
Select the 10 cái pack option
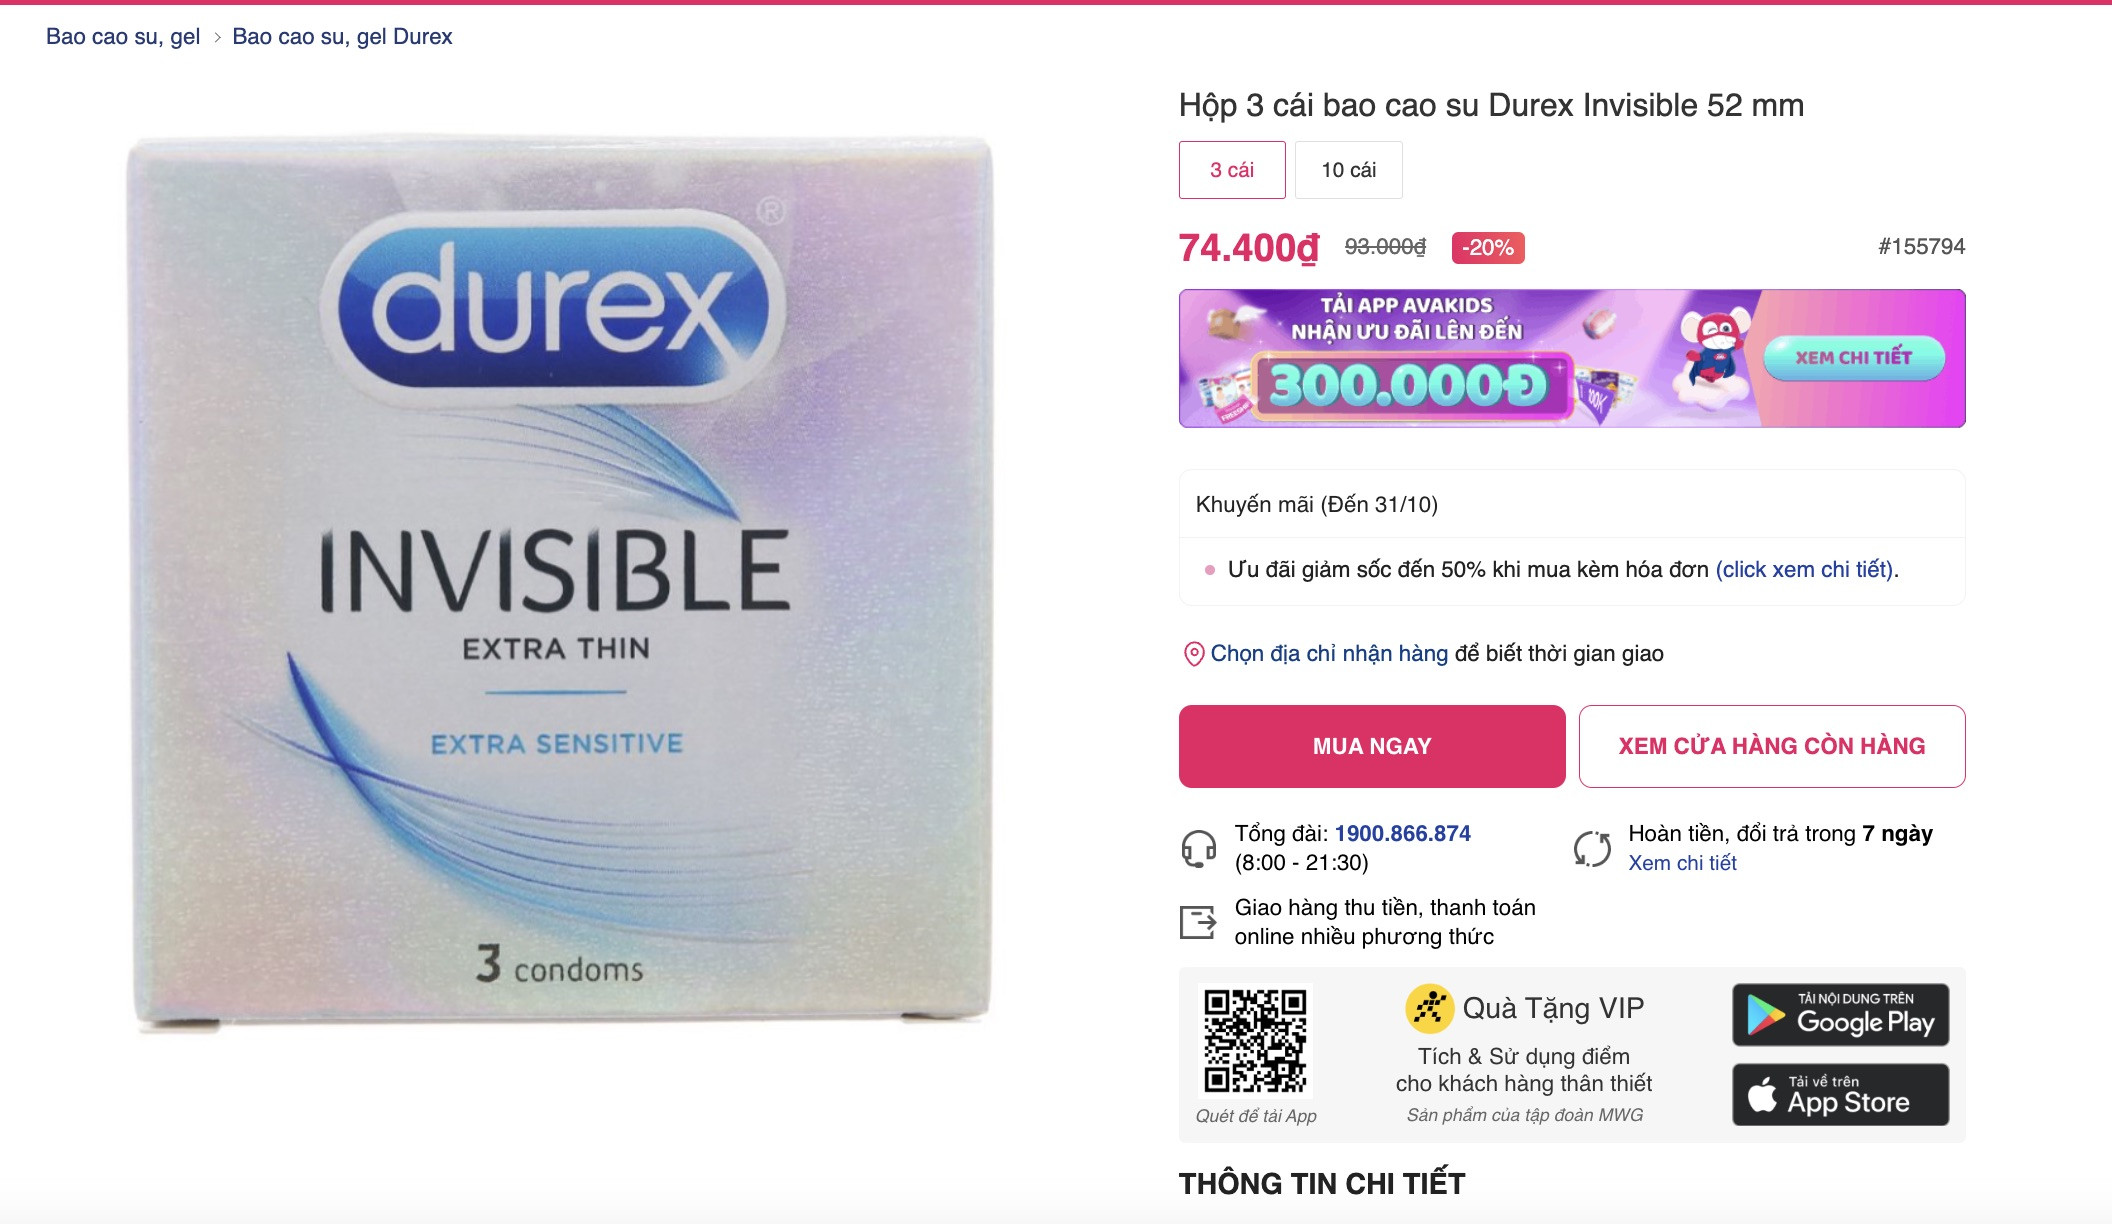tap(1349, 170)
